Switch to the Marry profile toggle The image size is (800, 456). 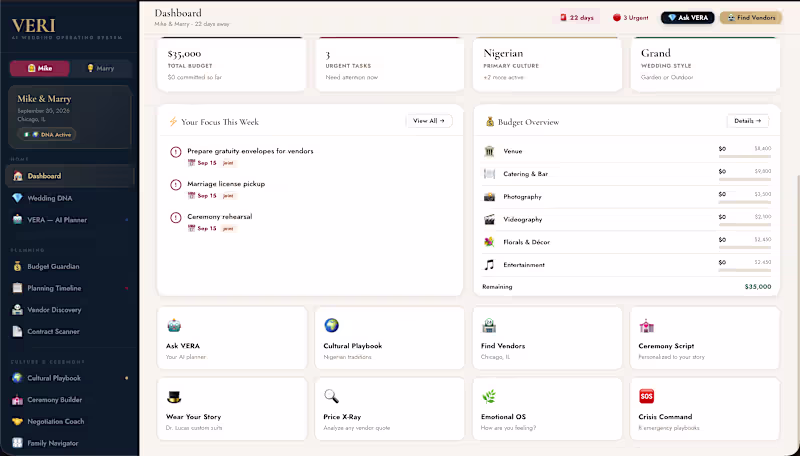[x=101, y=68]
